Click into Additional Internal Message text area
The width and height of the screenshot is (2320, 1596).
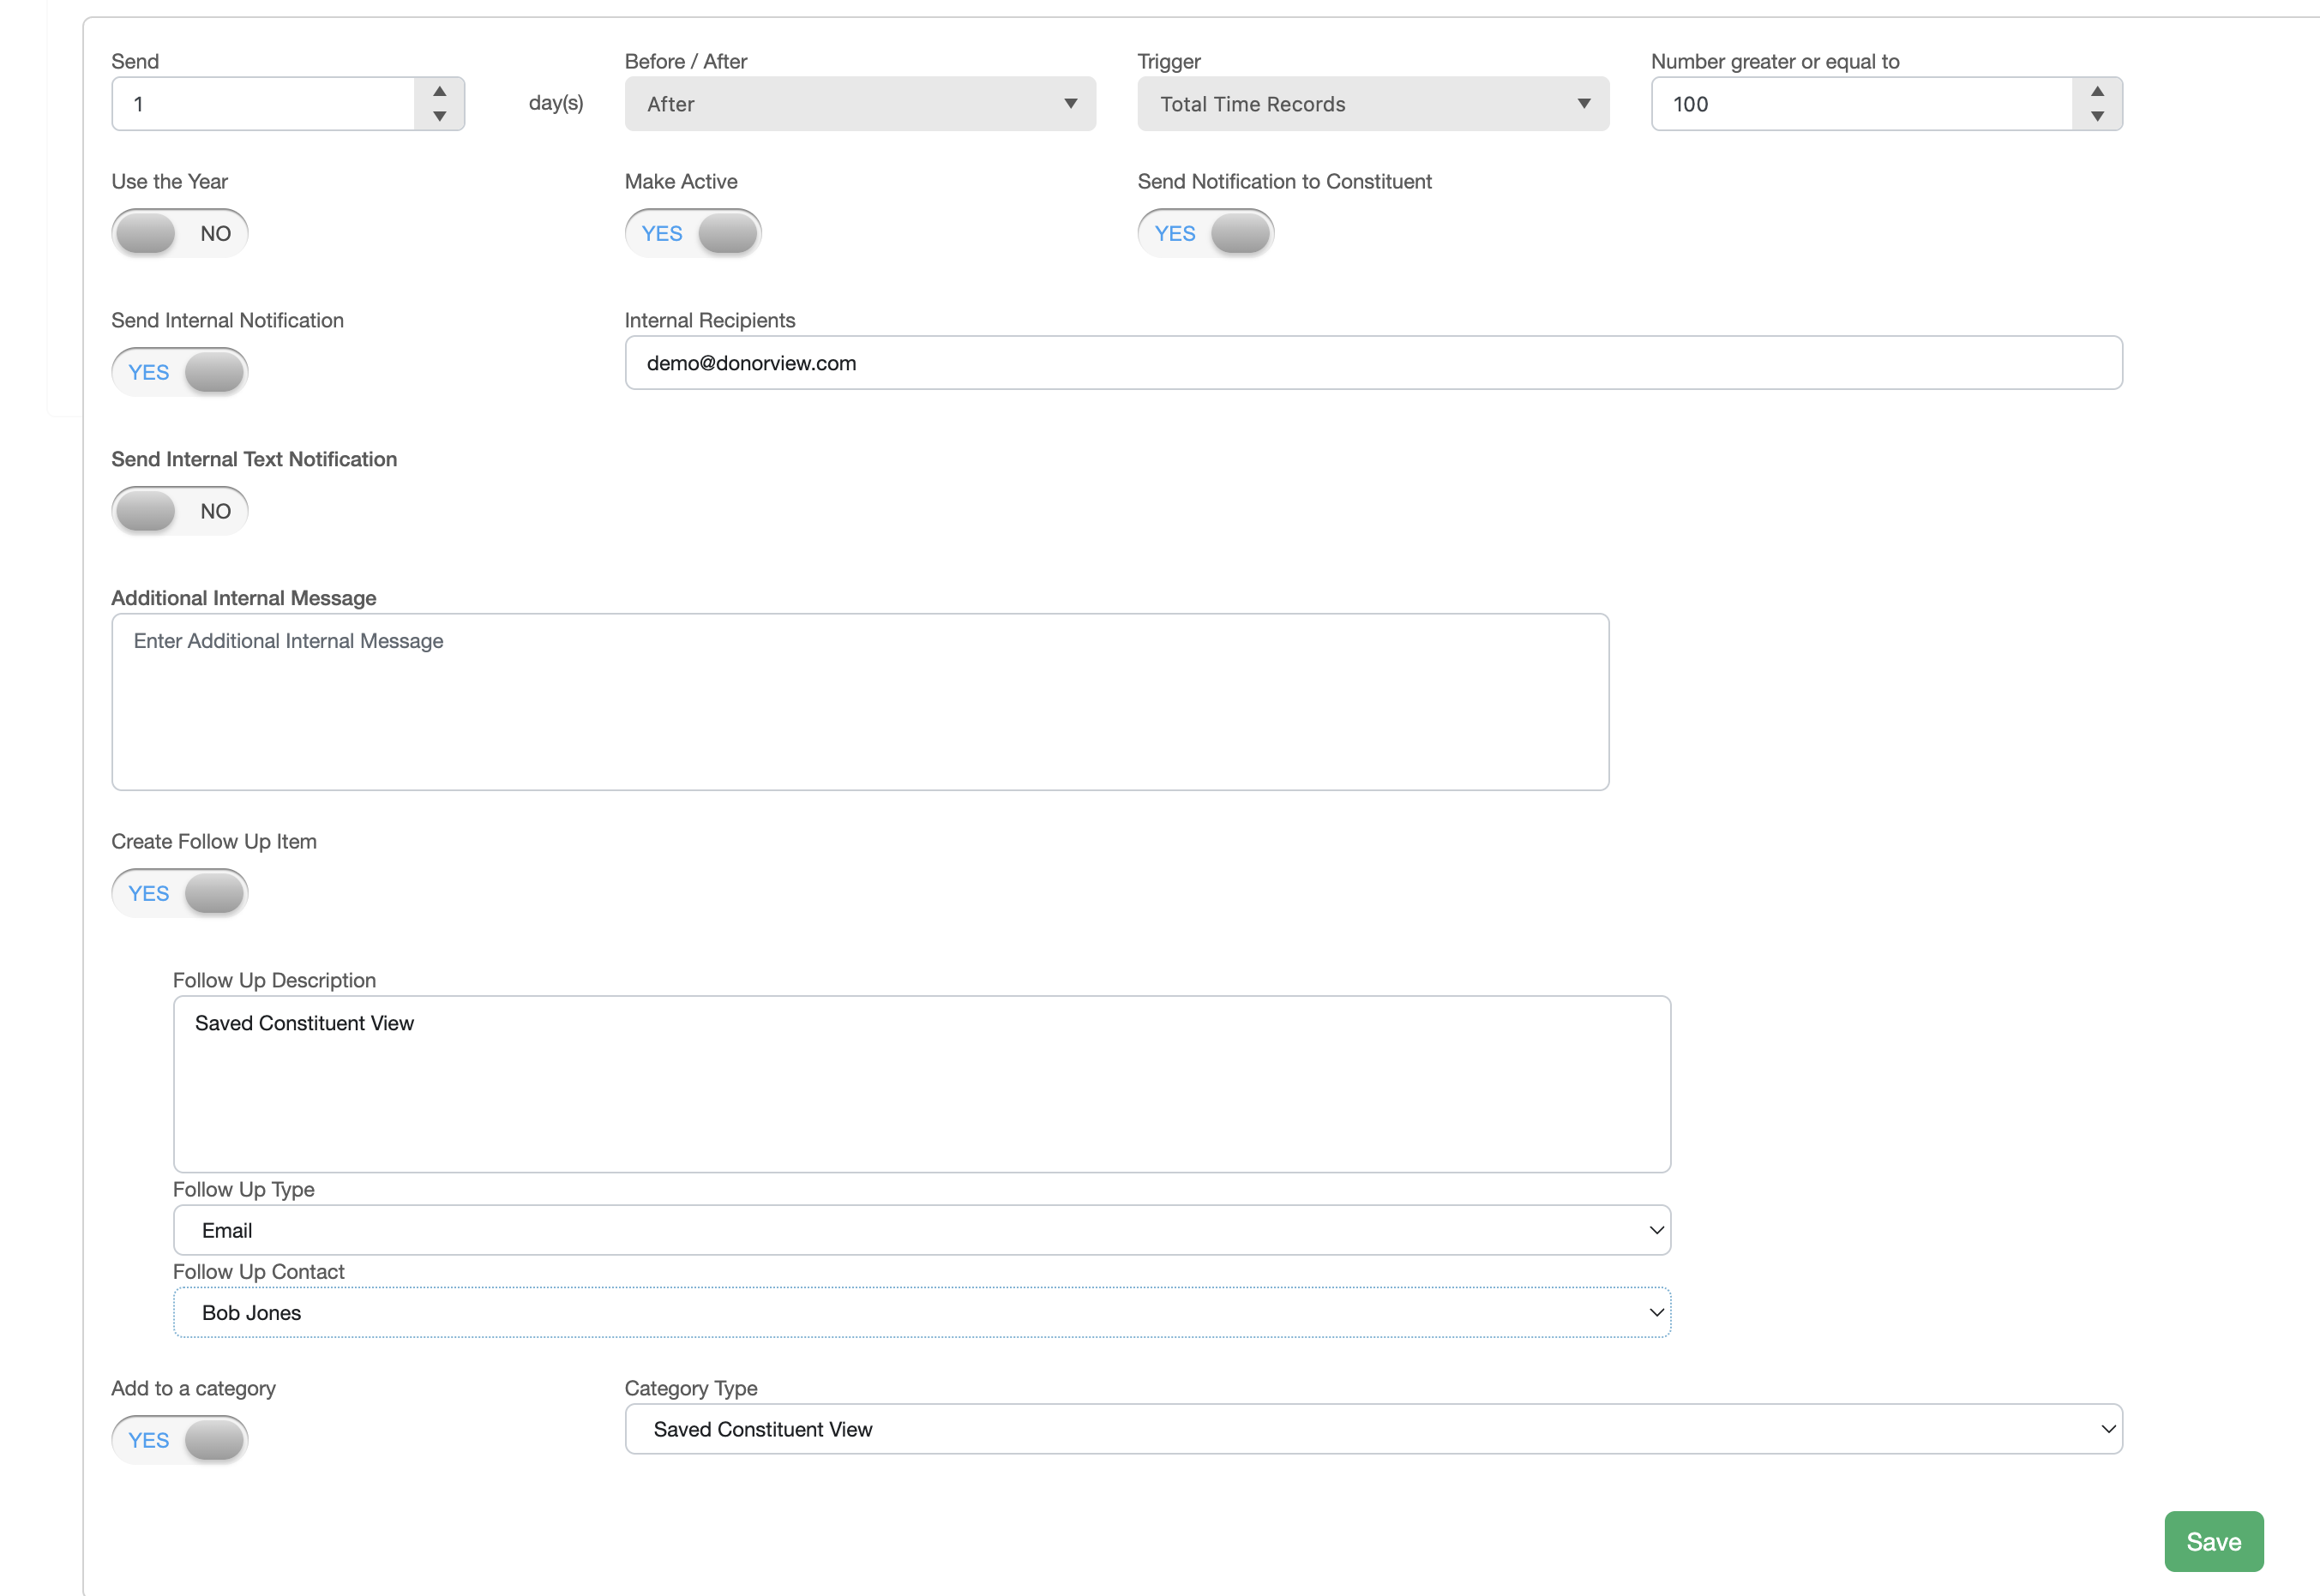(860, 702)
